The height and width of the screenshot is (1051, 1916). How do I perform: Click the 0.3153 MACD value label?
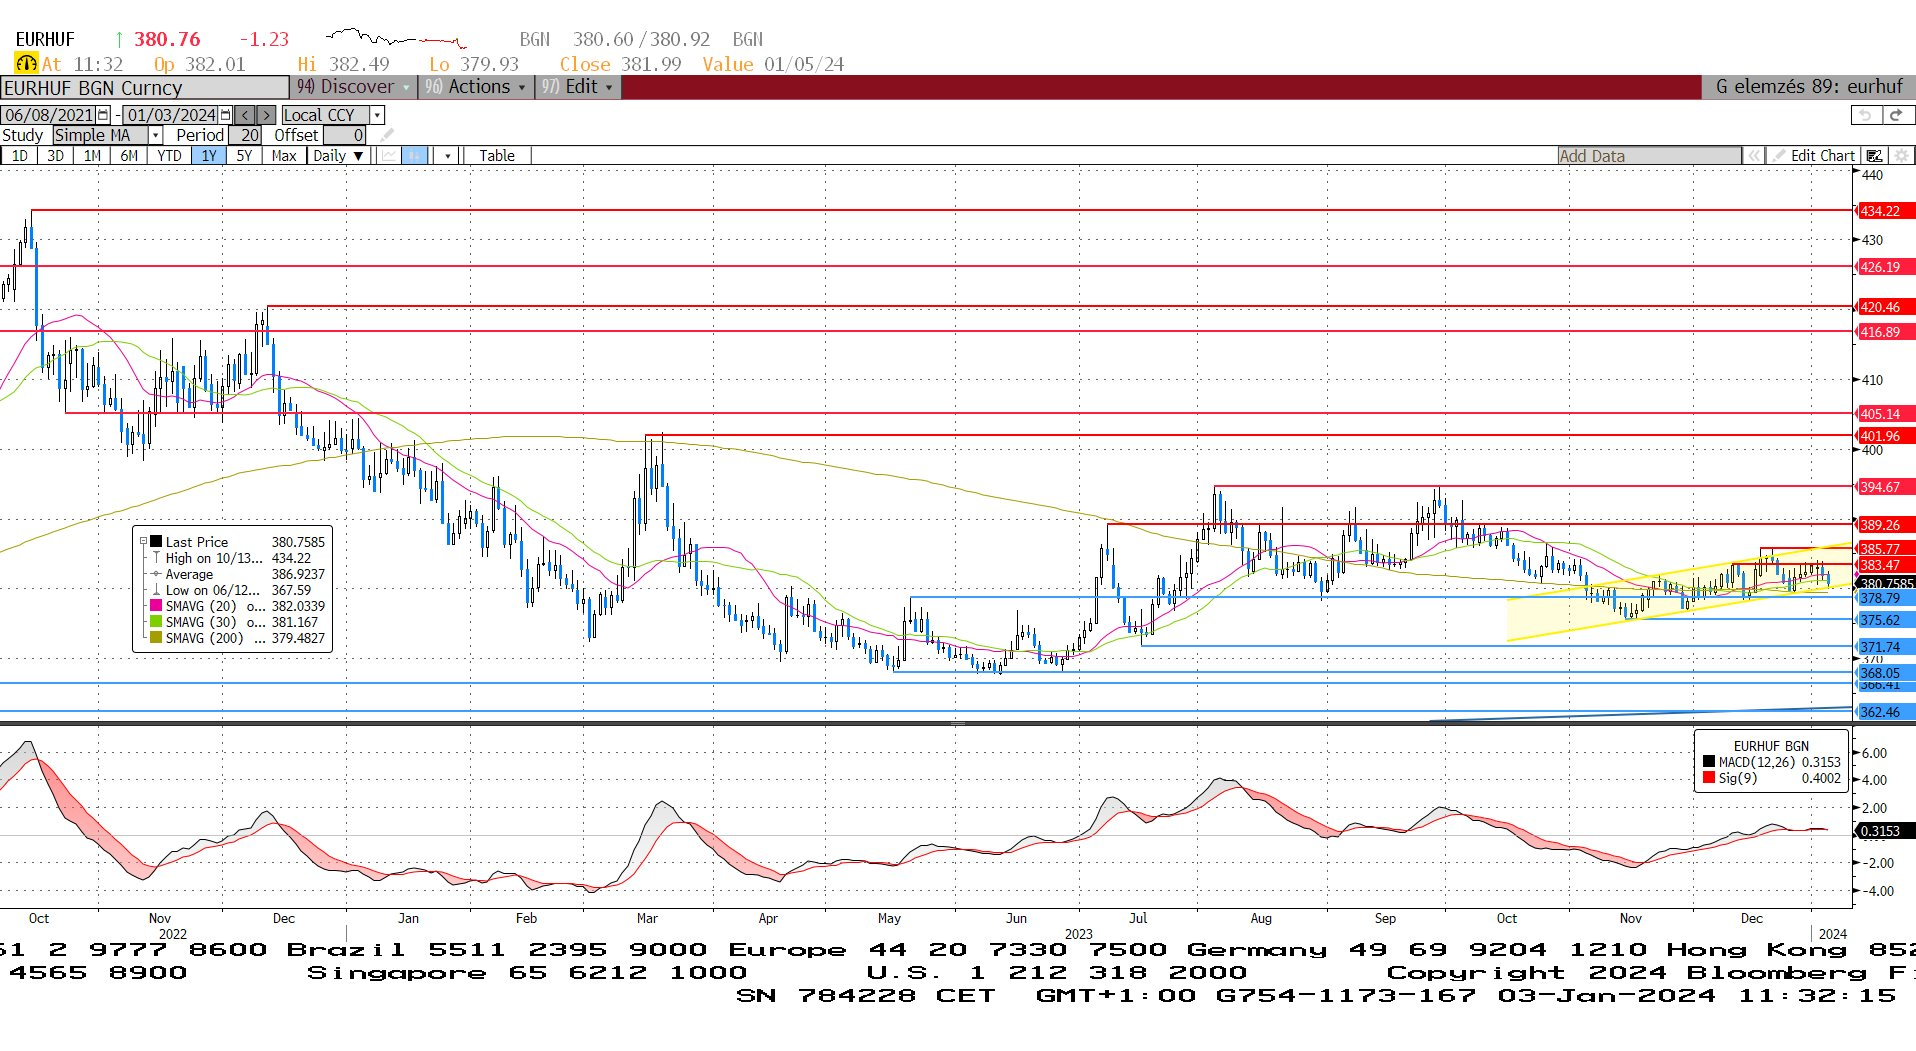[1884, 831]
